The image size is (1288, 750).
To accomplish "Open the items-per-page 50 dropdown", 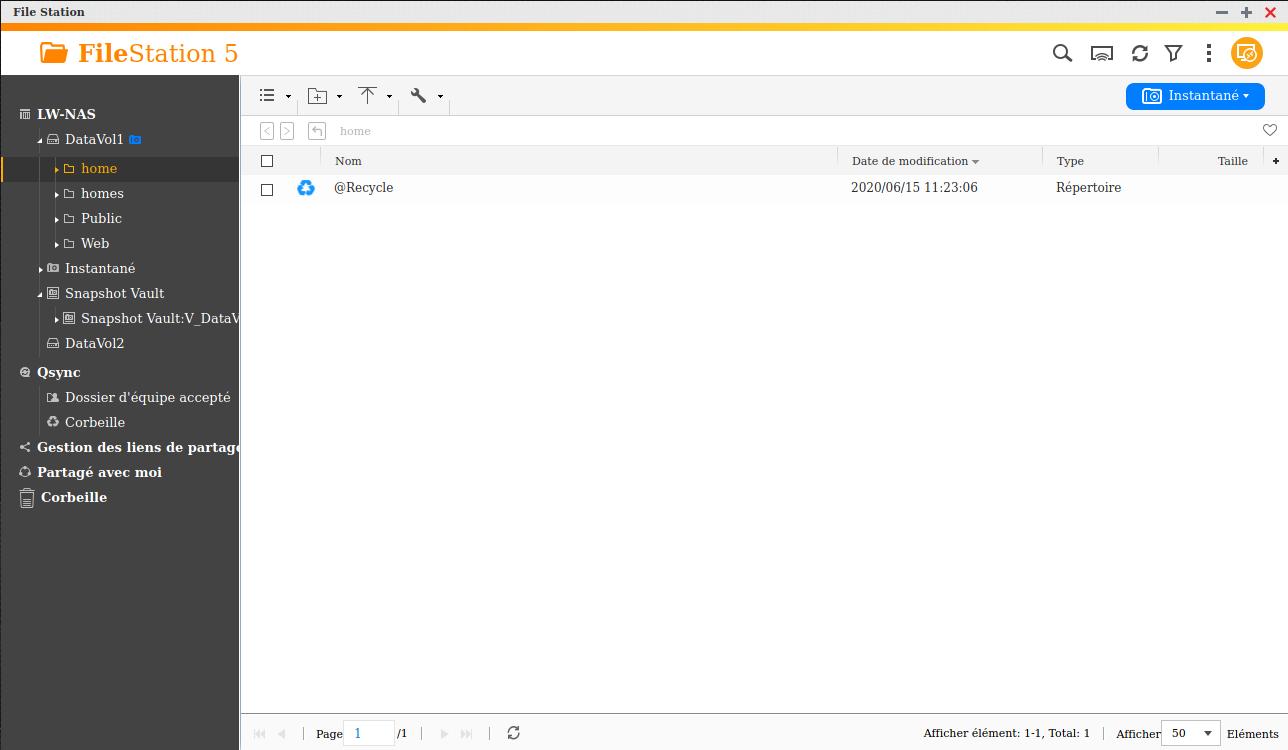I will (1190, 733).
